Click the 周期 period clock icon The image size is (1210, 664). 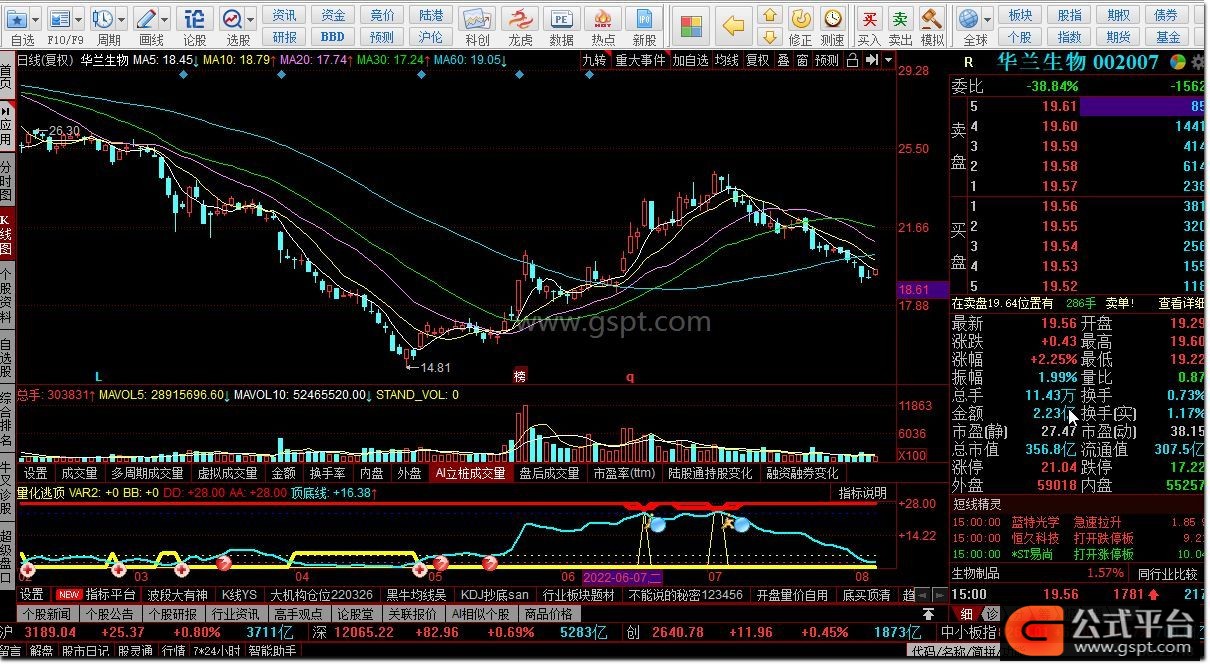[x=102, y=19]
